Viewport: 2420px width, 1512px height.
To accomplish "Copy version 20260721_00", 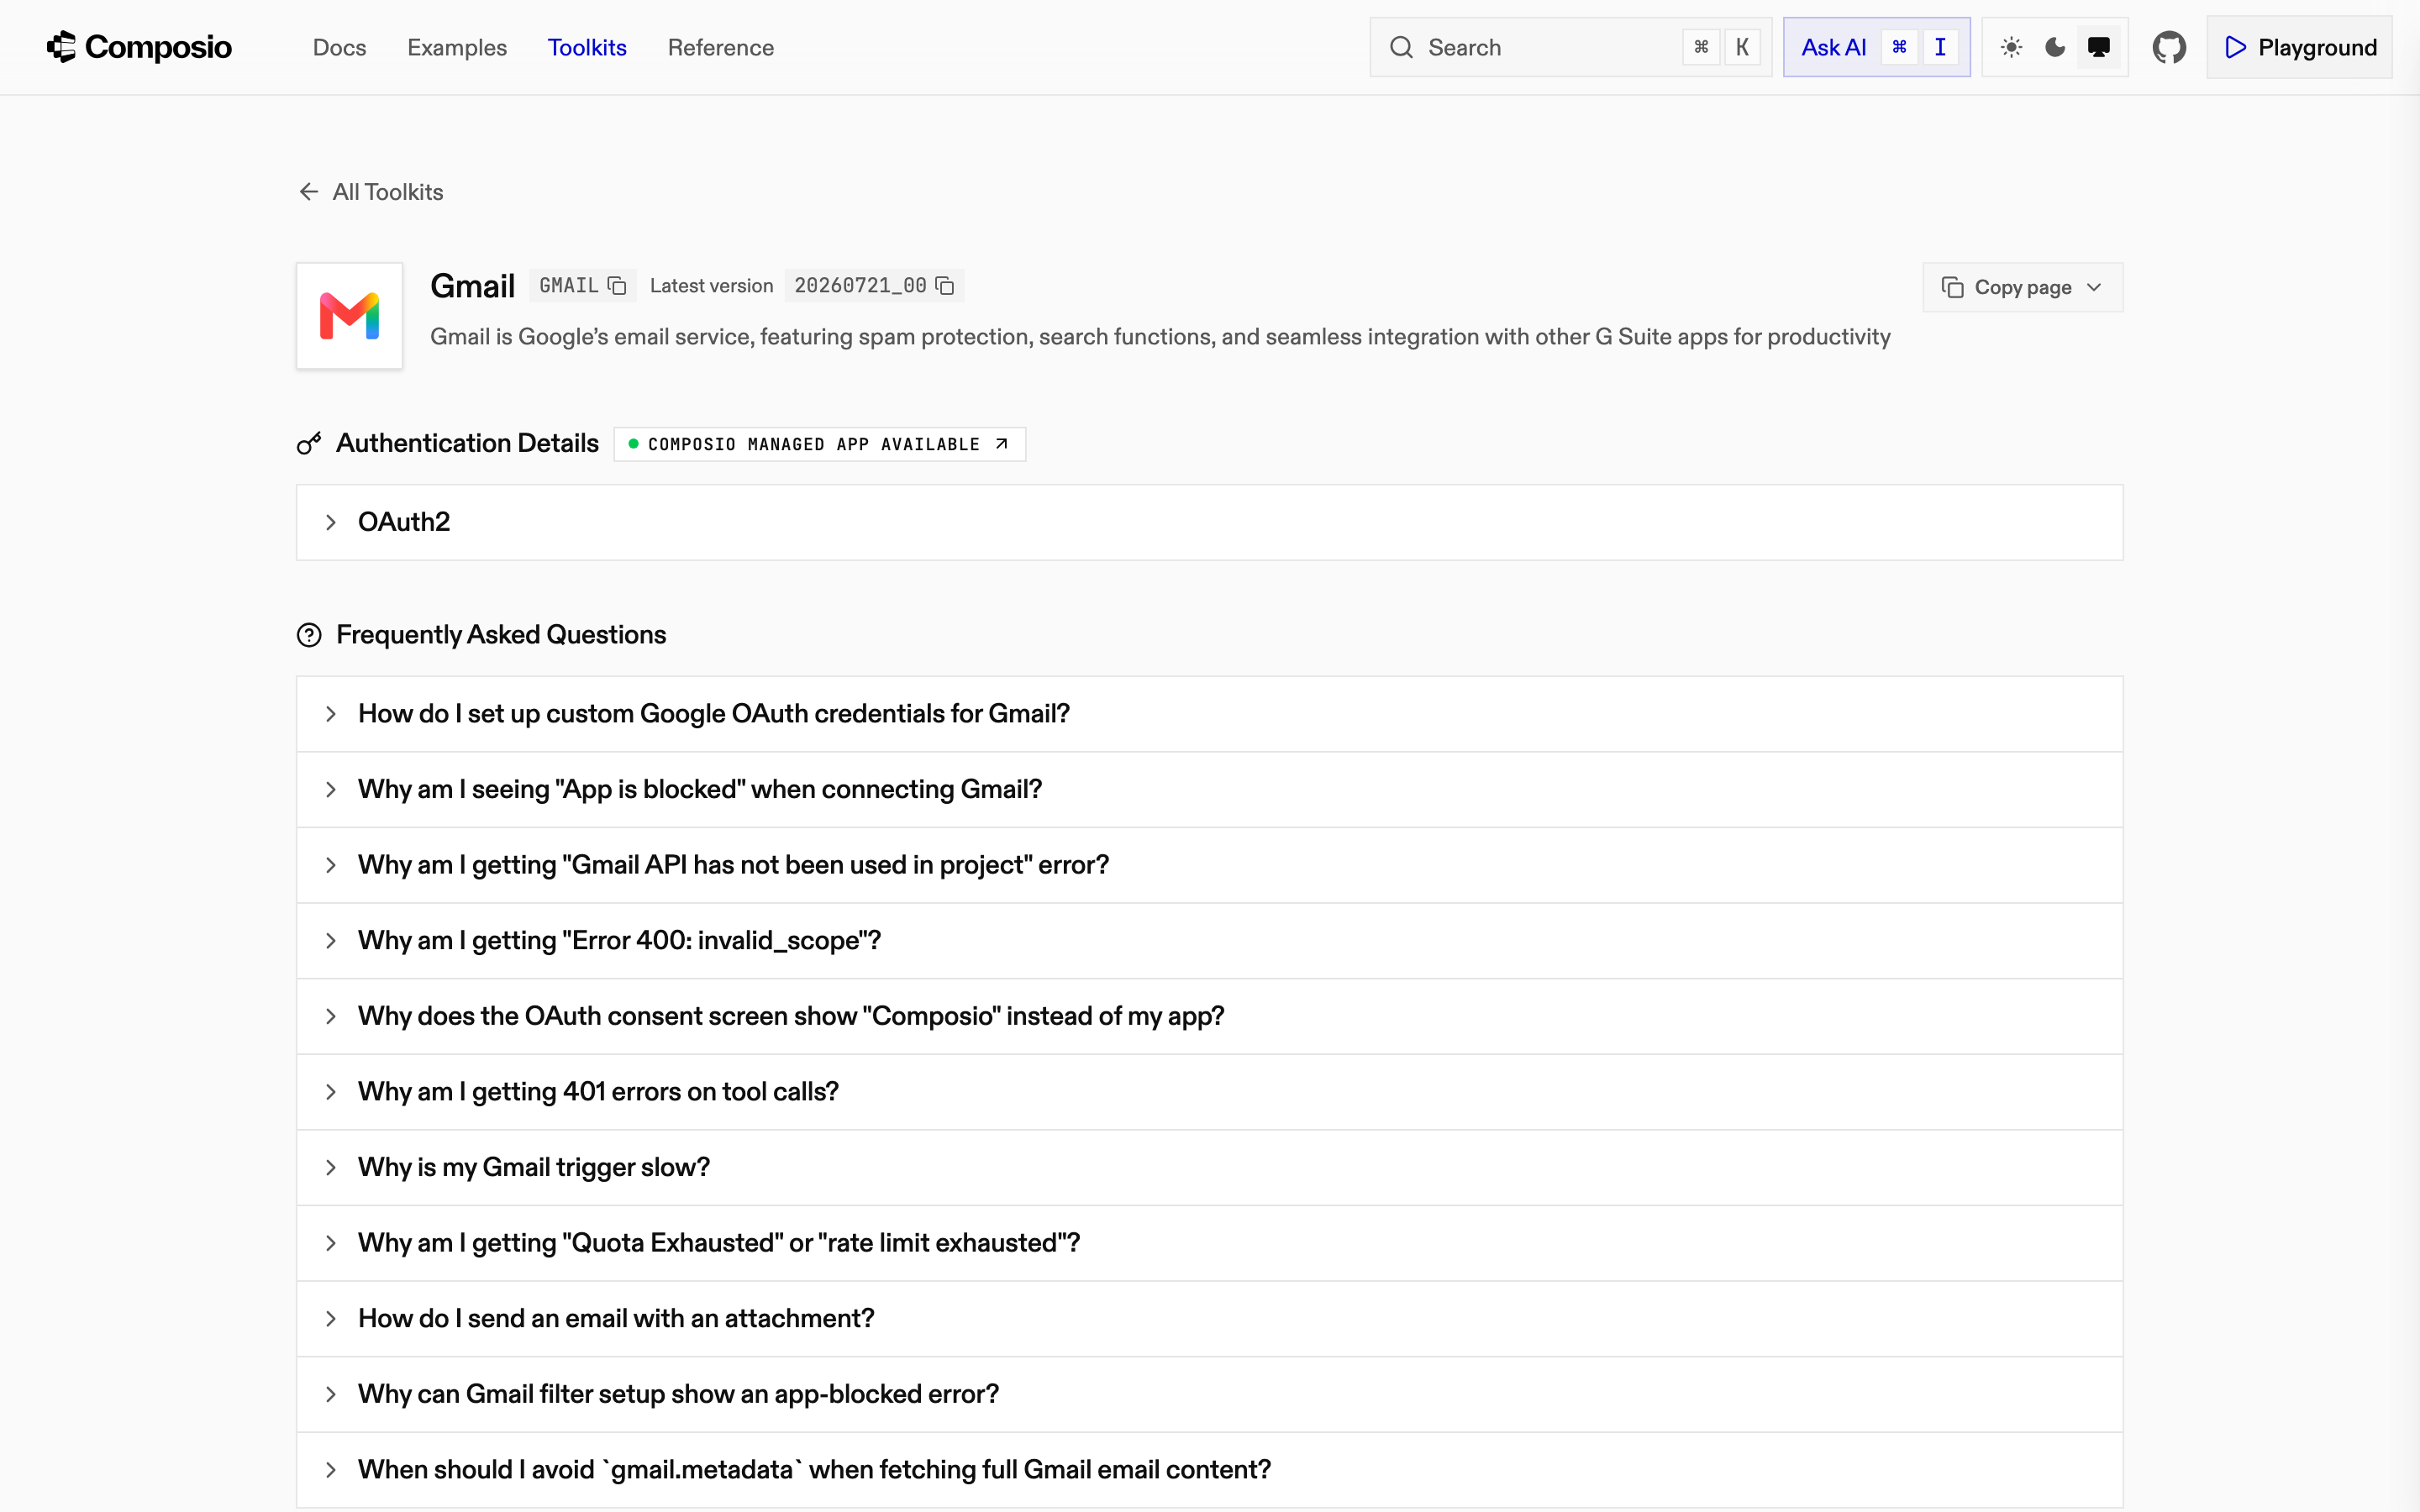I will [945, 286].
